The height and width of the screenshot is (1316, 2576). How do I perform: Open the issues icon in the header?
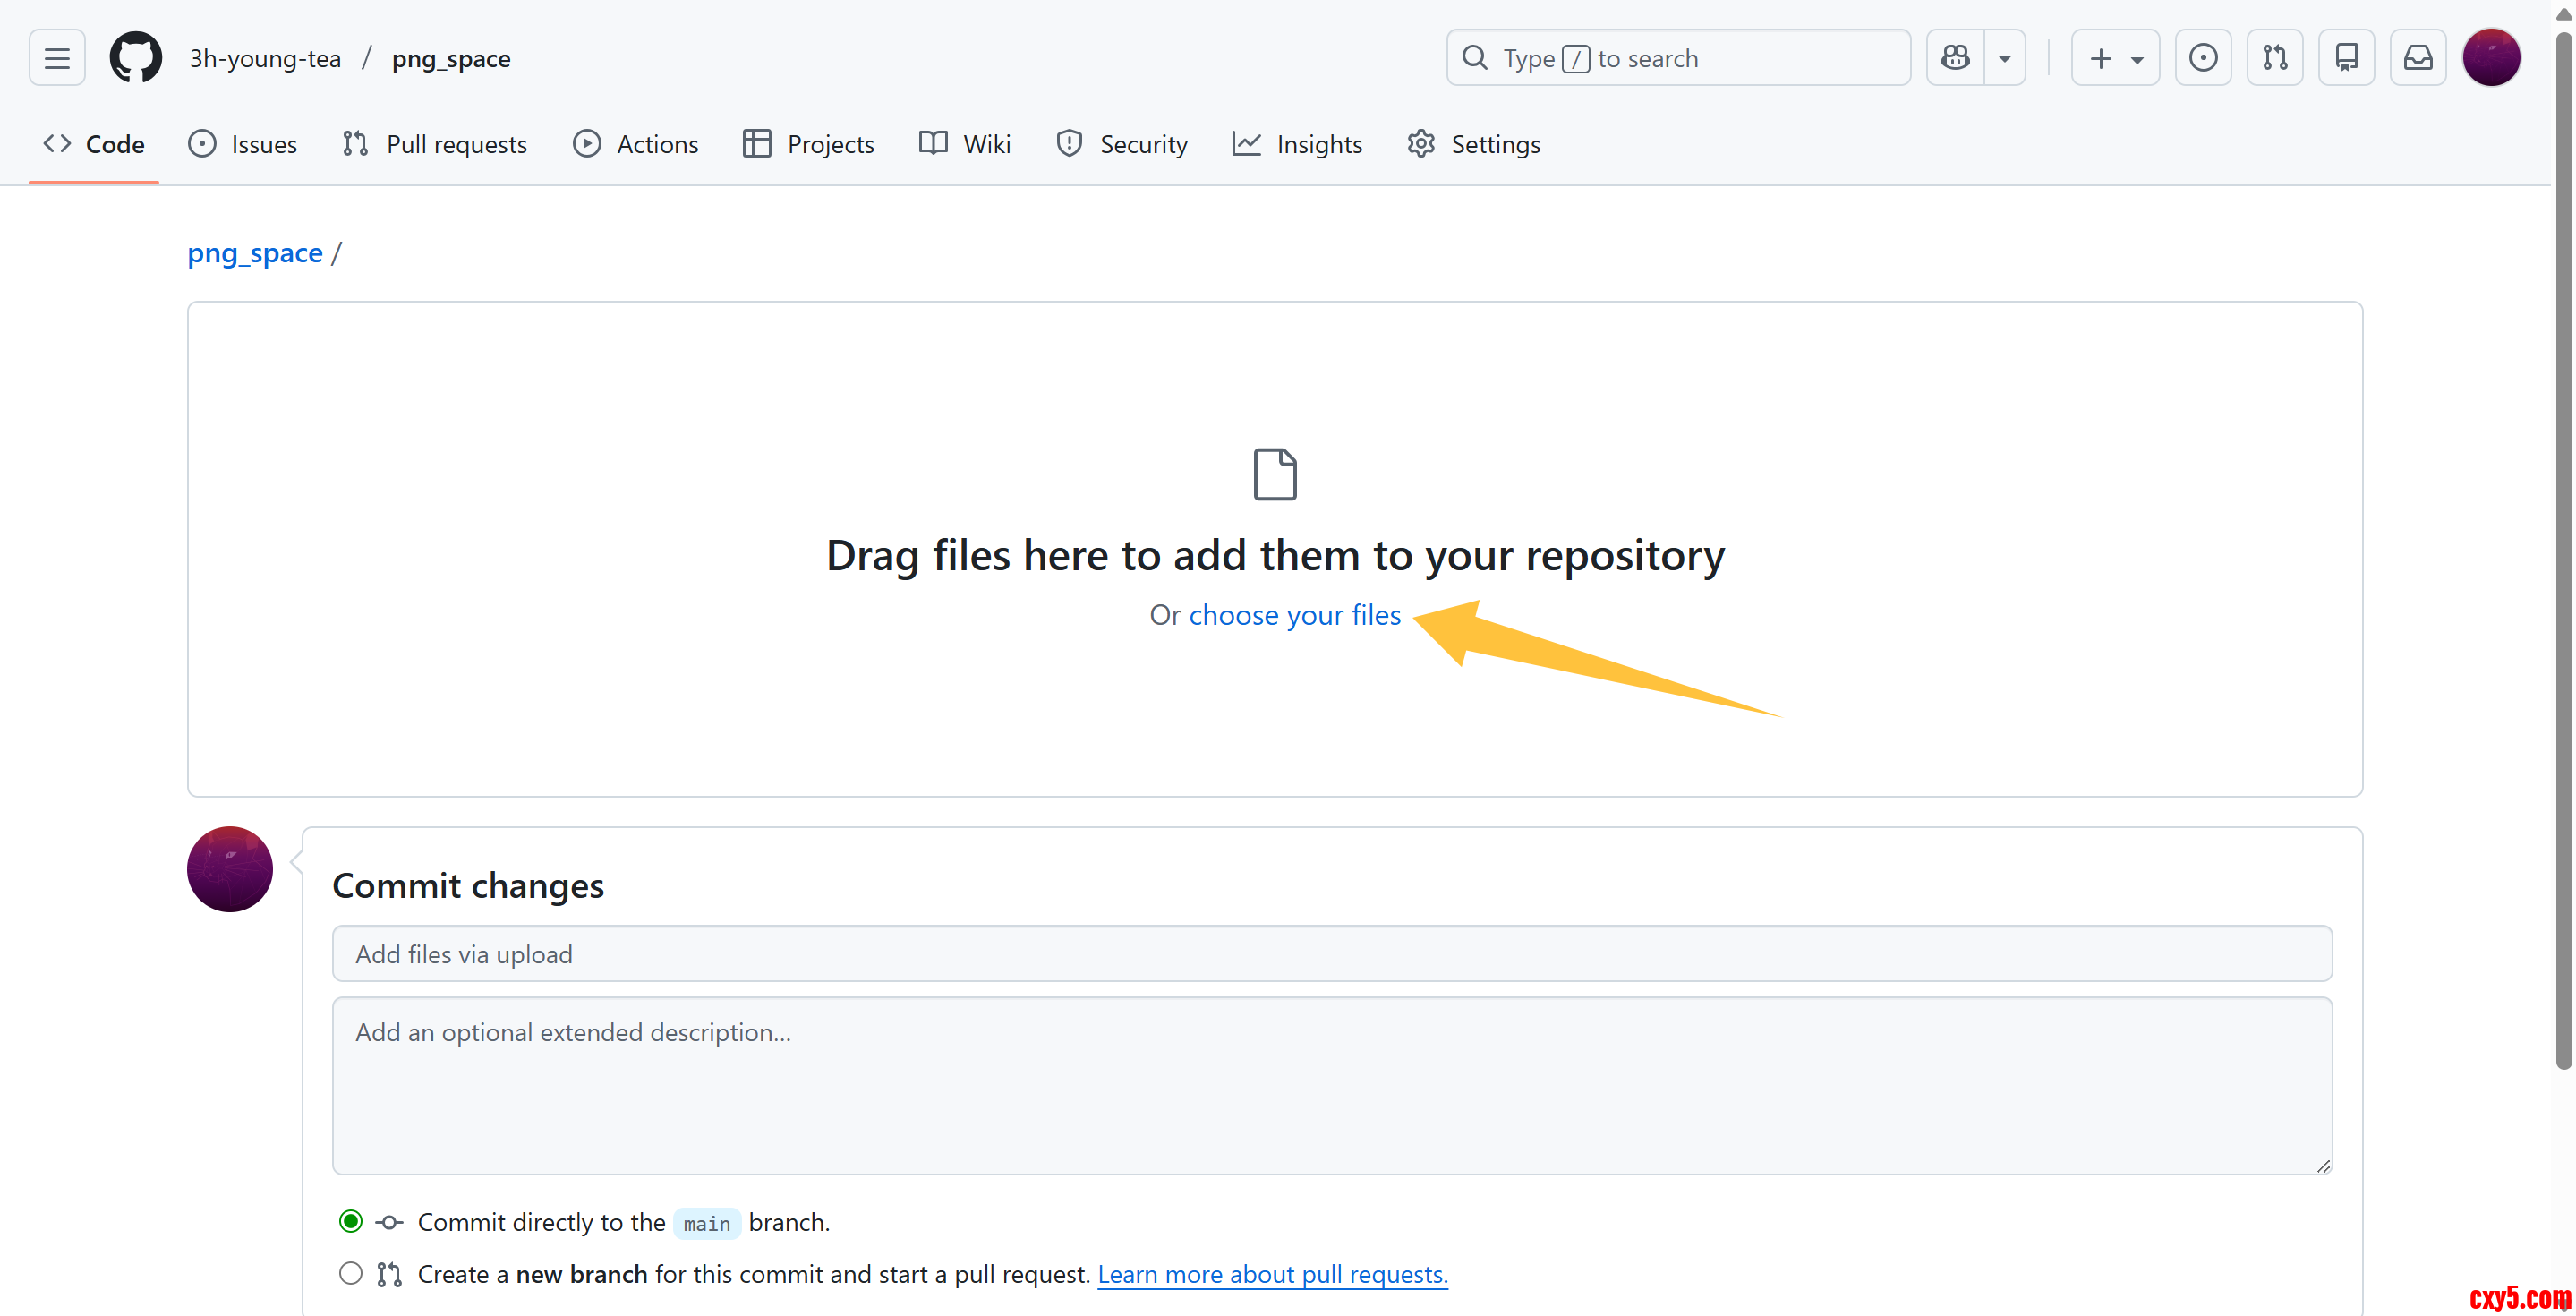(2202, 58)
